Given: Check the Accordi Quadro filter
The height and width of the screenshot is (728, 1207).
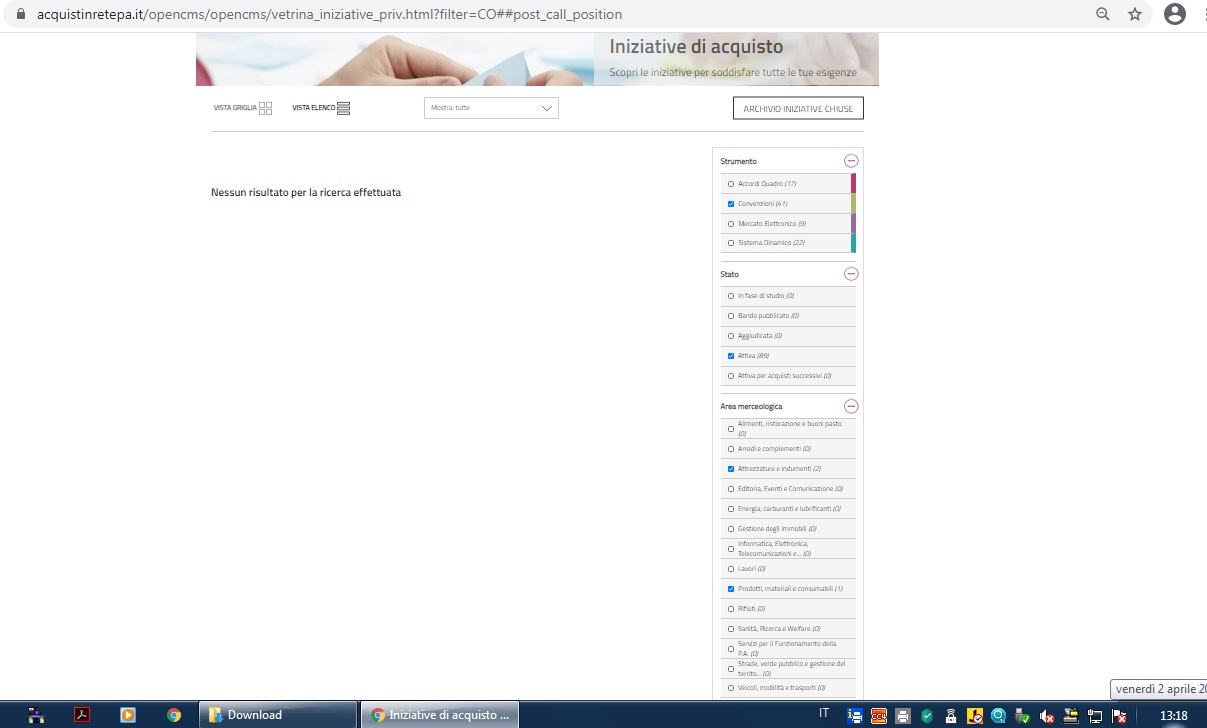Looking at the screenshot, I should click(x=731, y=184).
